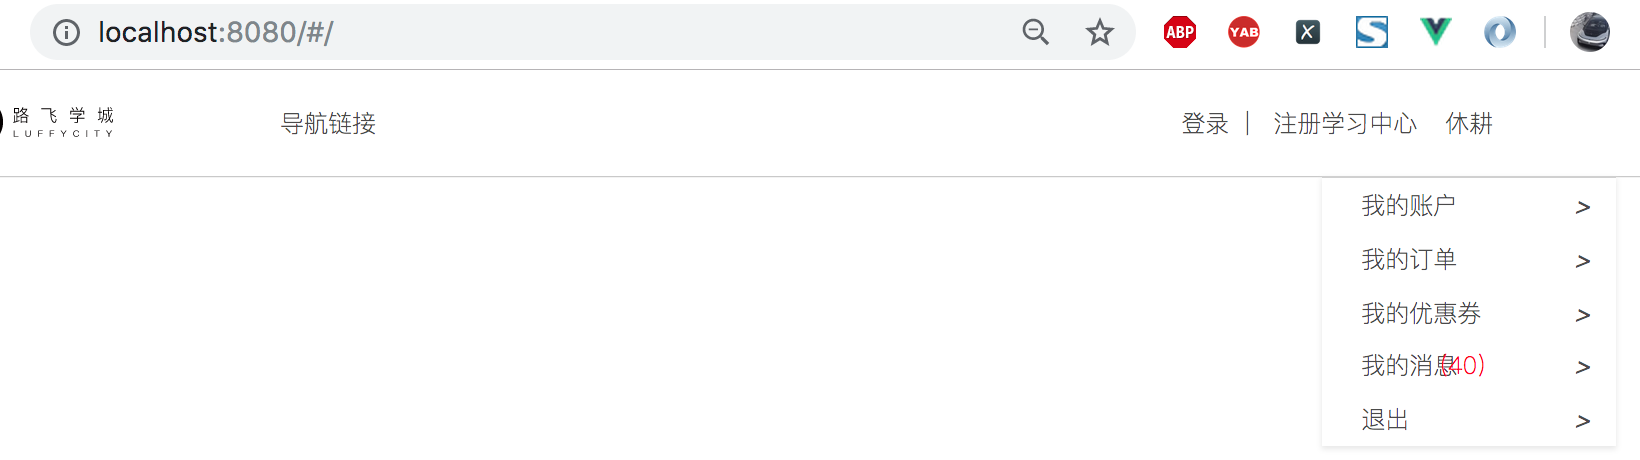Click the site info icon in address bar

66,33
